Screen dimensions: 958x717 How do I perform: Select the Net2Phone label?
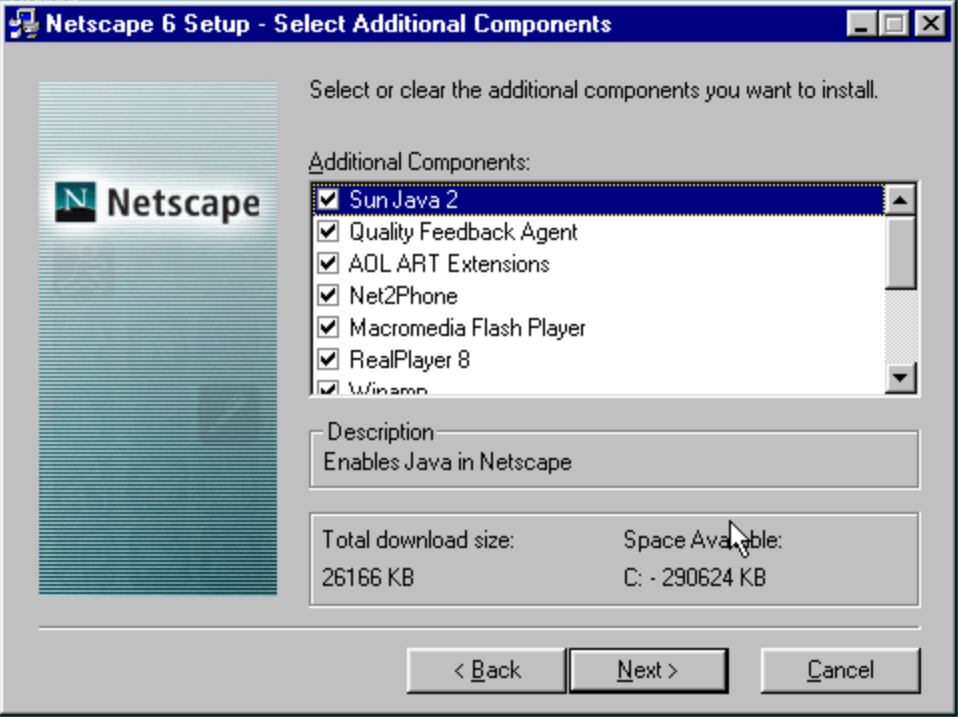[403, 296]
